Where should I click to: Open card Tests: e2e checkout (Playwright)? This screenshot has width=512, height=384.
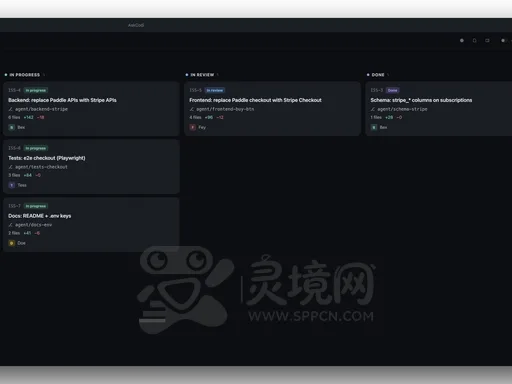(x=91, y=167)
